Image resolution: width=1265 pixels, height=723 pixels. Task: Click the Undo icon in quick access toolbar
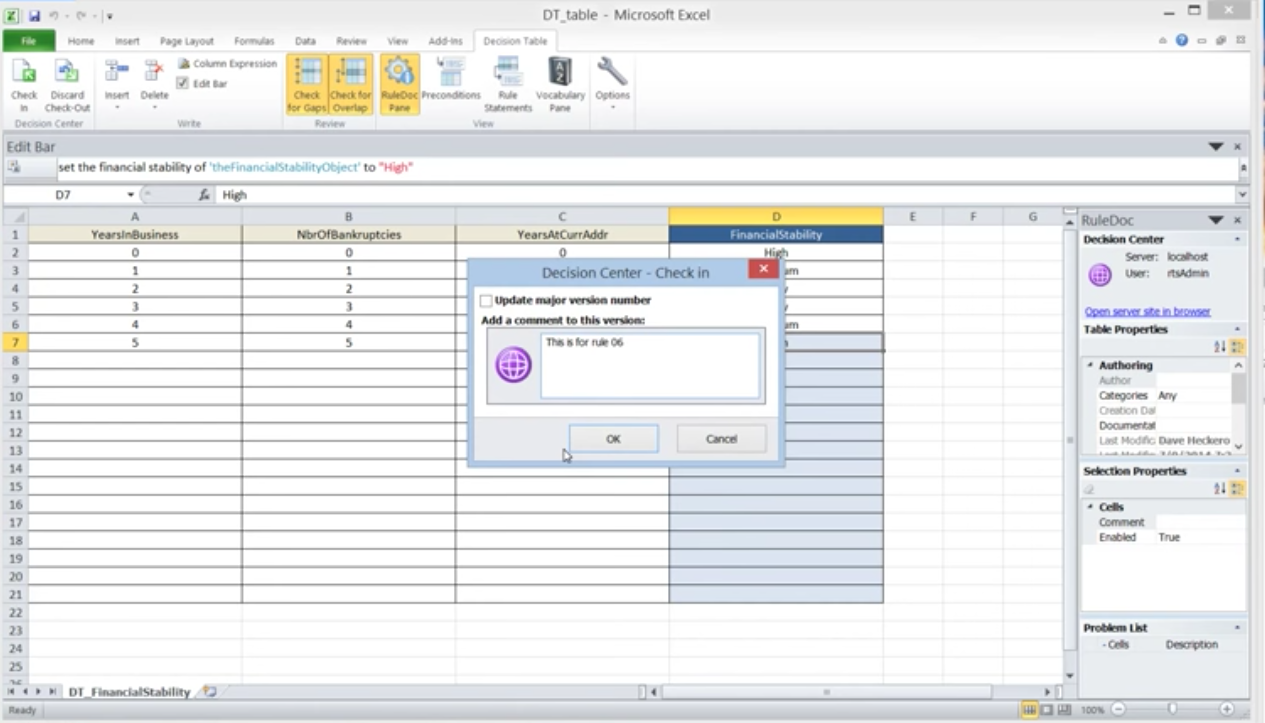(53, 16)
